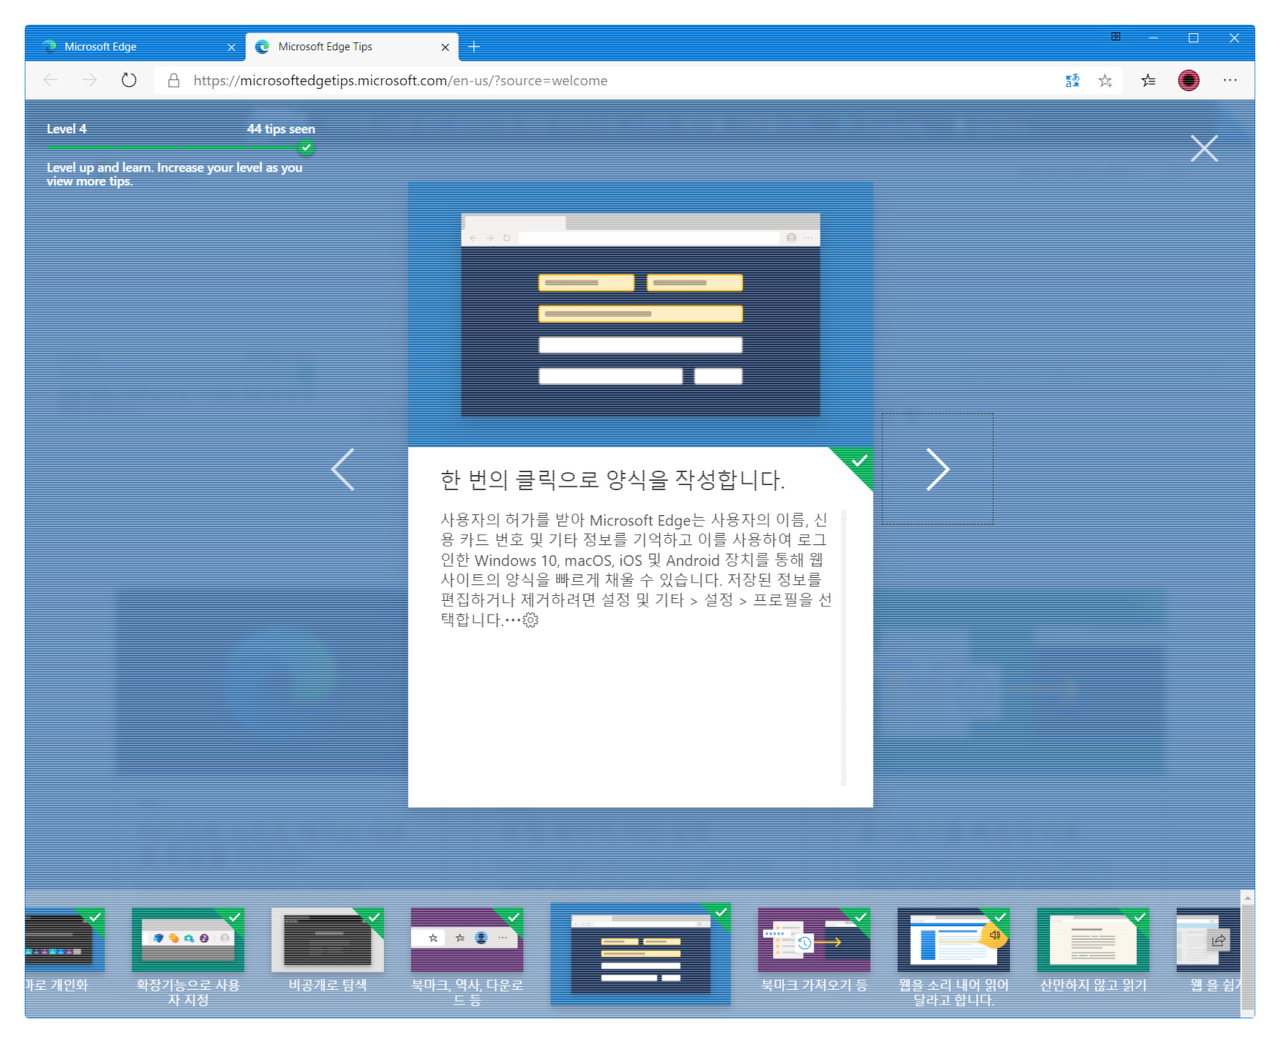Screen dimensions: 1280x1043
Task: Click the Level 4 progress bar
Action: 180,147
